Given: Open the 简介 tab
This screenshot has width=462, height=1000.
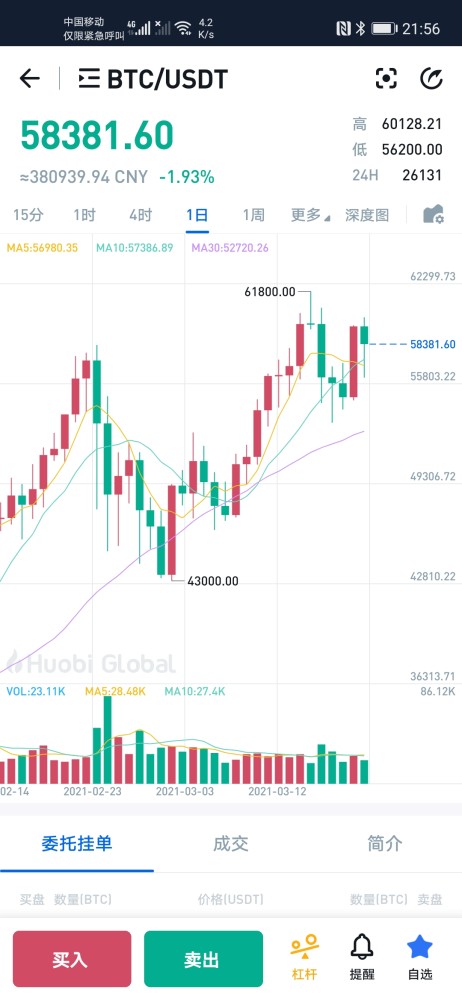Looking at the screenshot, I should point(385,844).
